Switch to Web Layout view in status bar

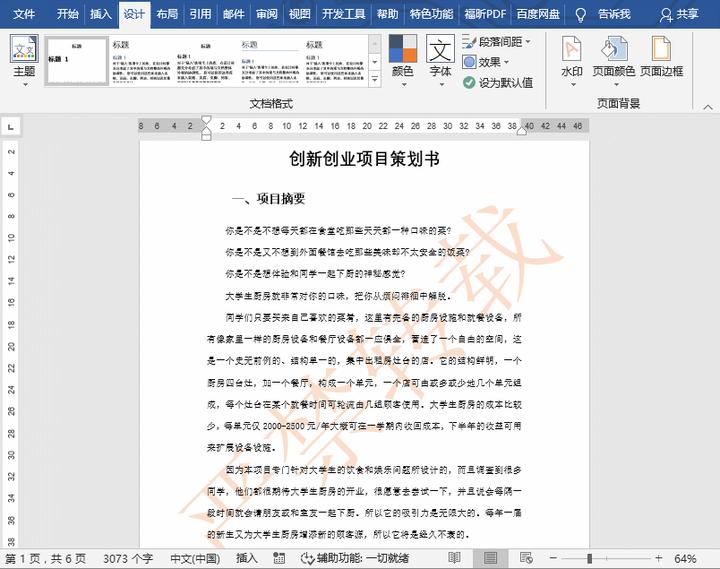[x=527, y=557]
